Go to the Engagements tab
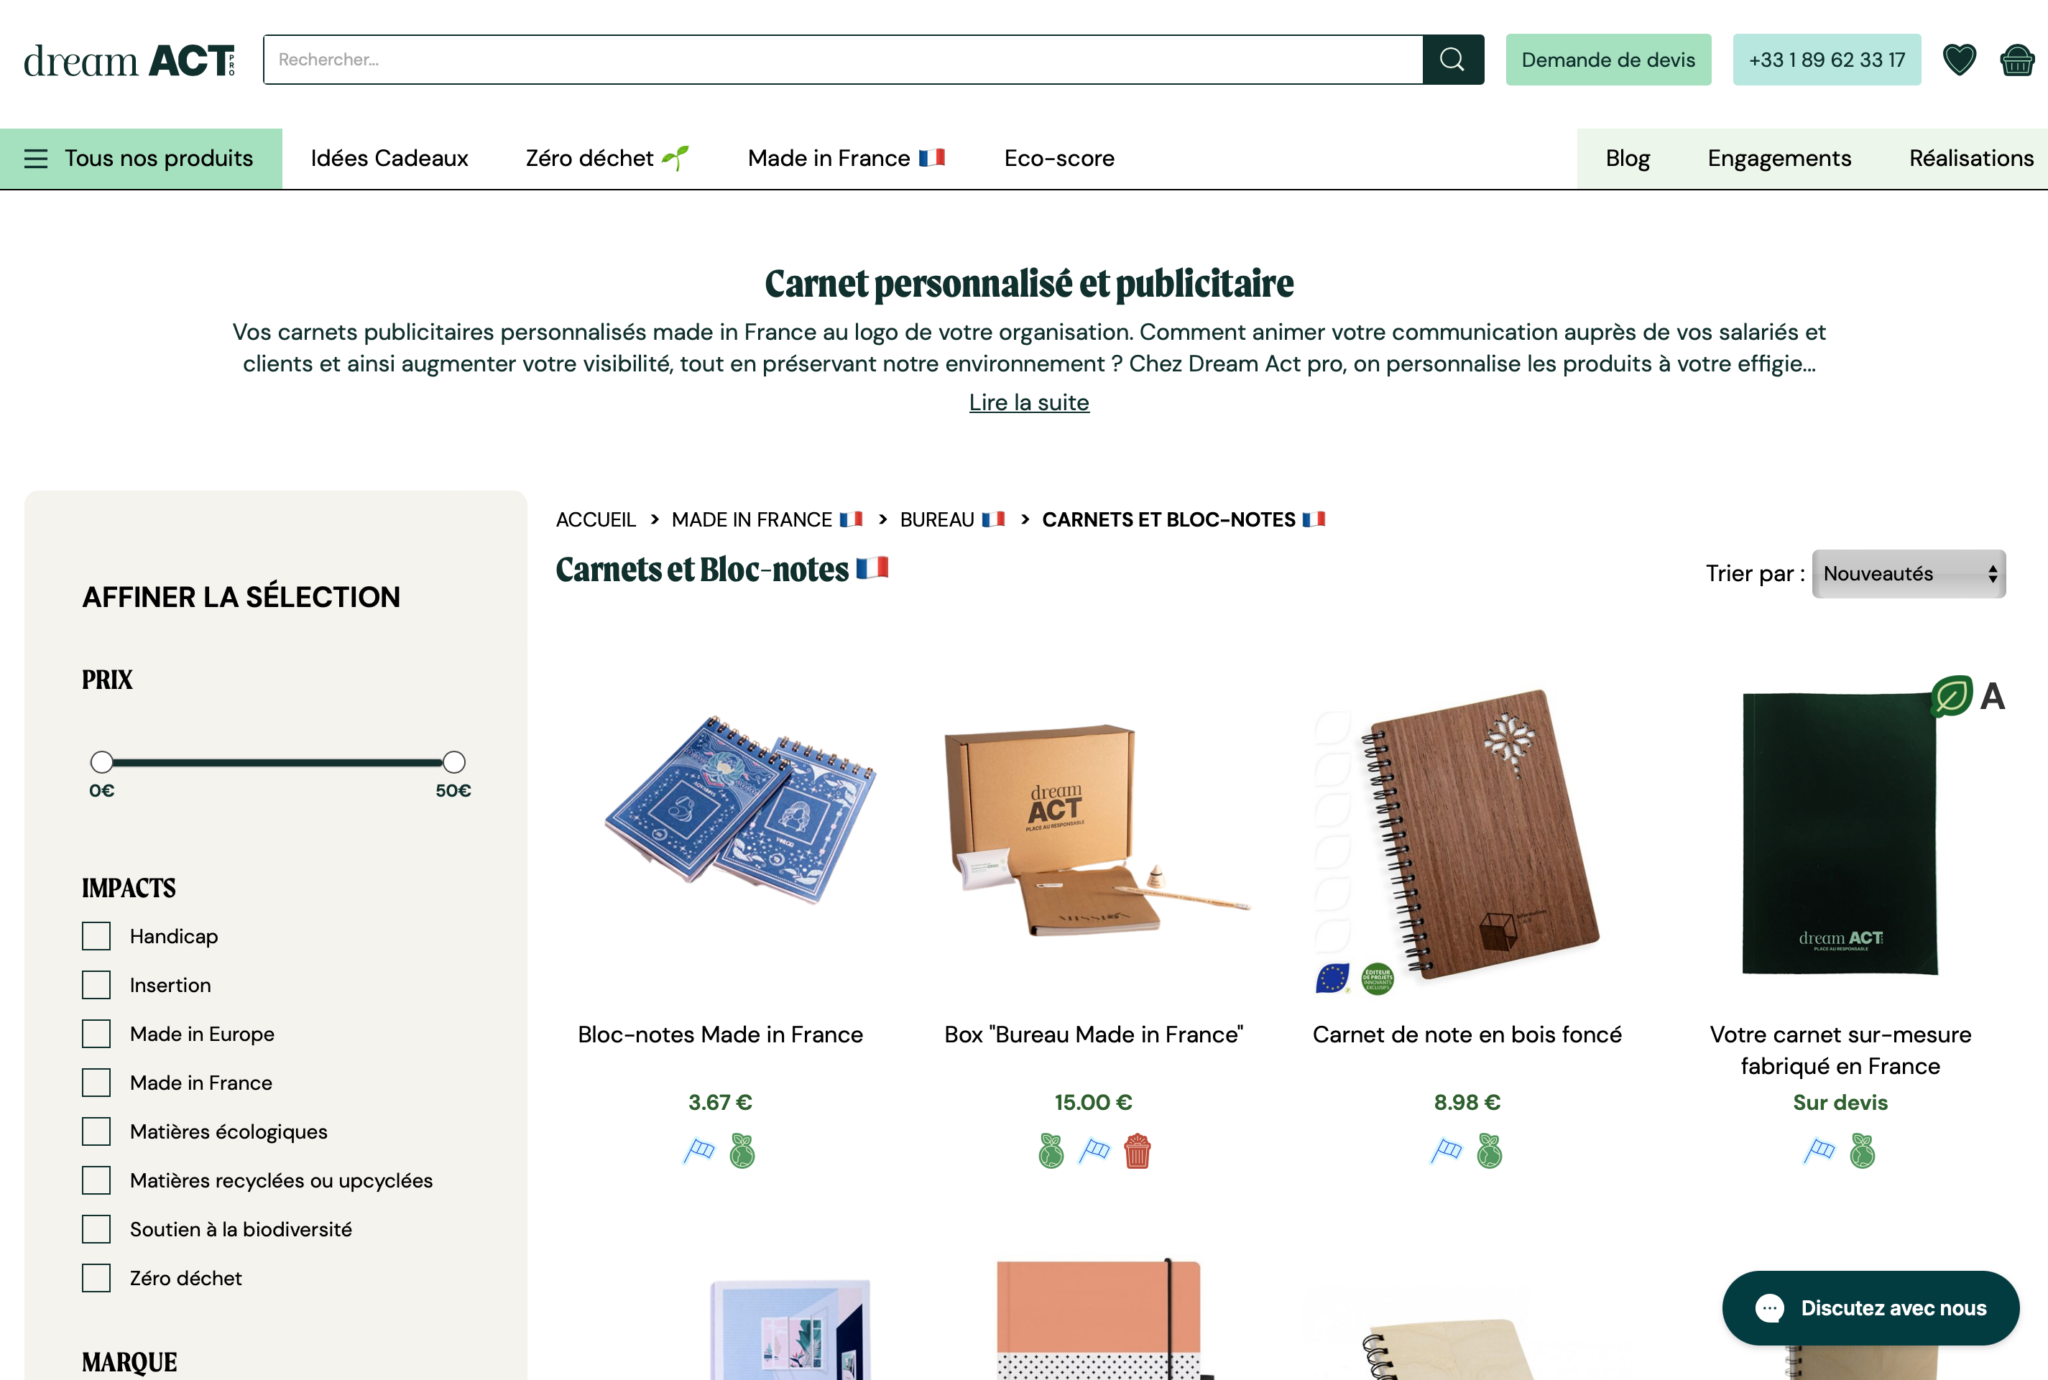 click(1779, 158)
